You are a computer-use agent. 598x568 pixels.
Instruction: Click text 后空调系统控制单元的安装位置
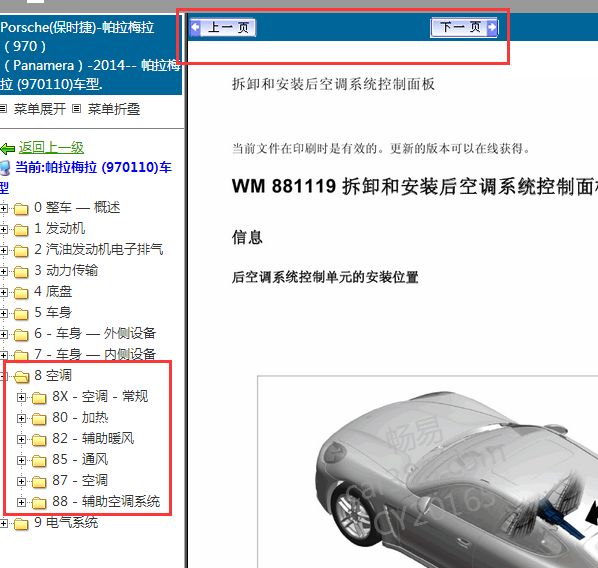point(325,277)
